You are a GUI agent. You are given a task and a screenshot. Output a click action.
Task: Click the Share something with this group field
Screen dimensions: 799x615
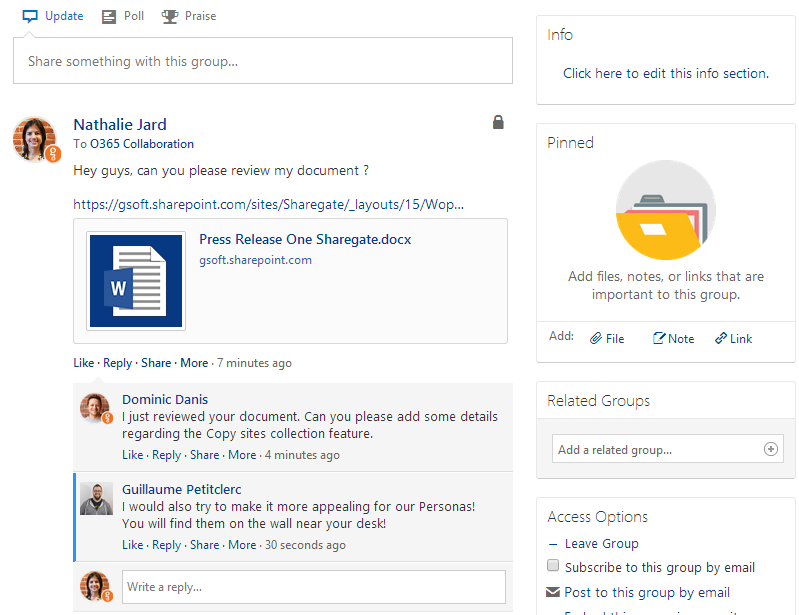(x=263, y=61)
